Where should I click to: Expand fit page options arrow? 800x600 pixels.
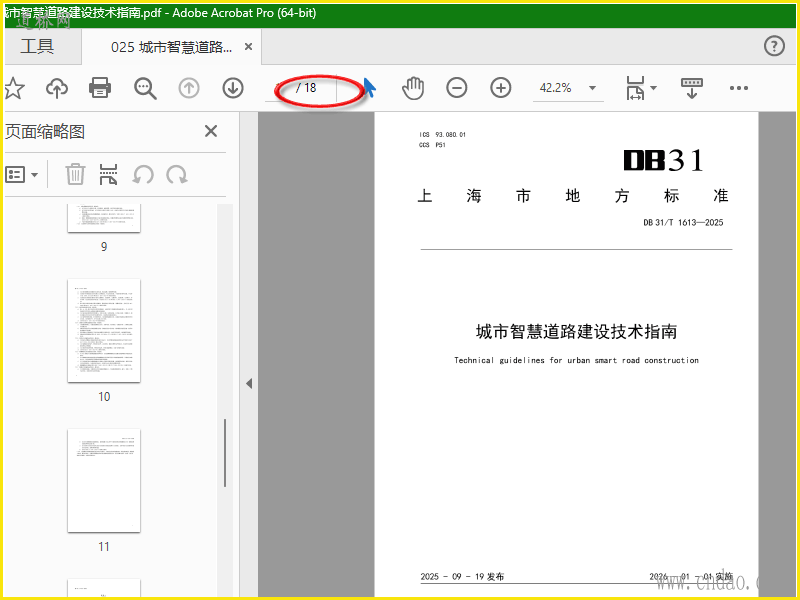point(654,88)
